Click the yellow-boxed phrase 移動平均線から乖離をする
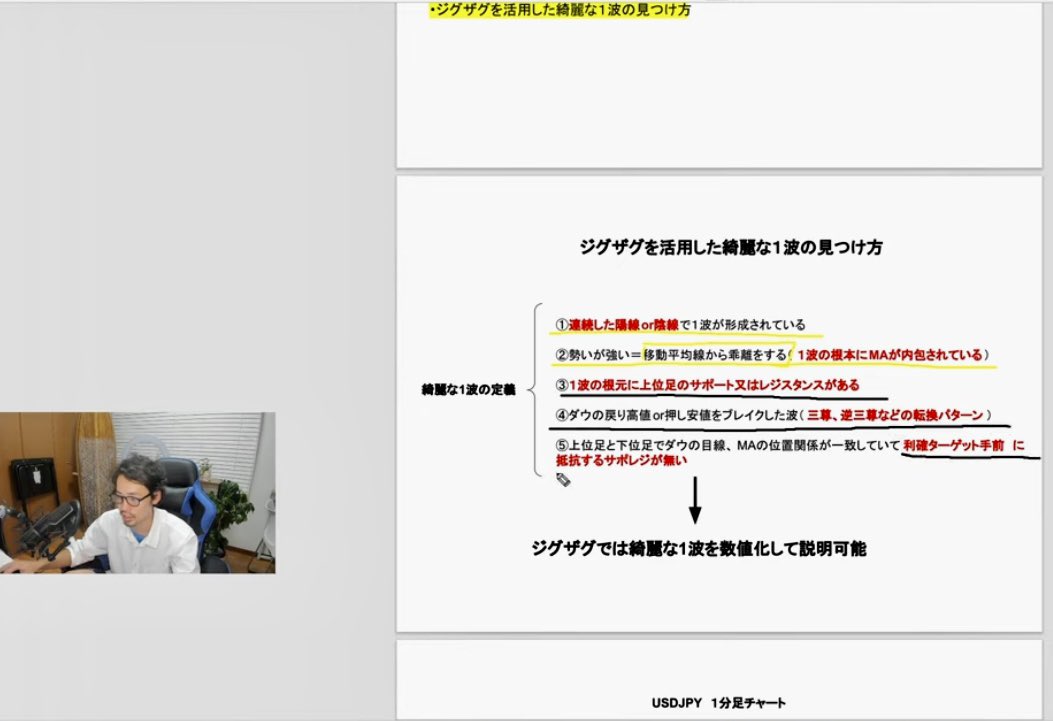This screenshot has height=721, width=1053. [x=716, y=354]
